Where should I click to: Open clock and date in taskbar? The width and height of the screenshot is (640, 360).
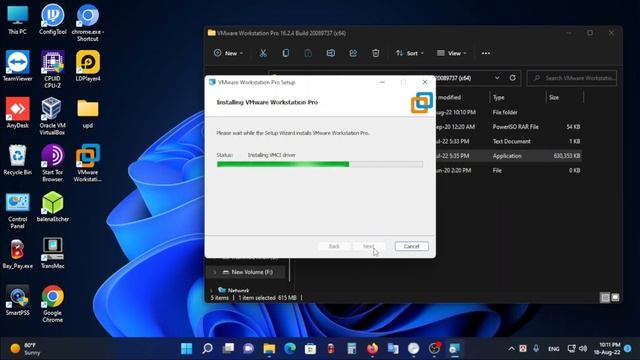(607, 349)
